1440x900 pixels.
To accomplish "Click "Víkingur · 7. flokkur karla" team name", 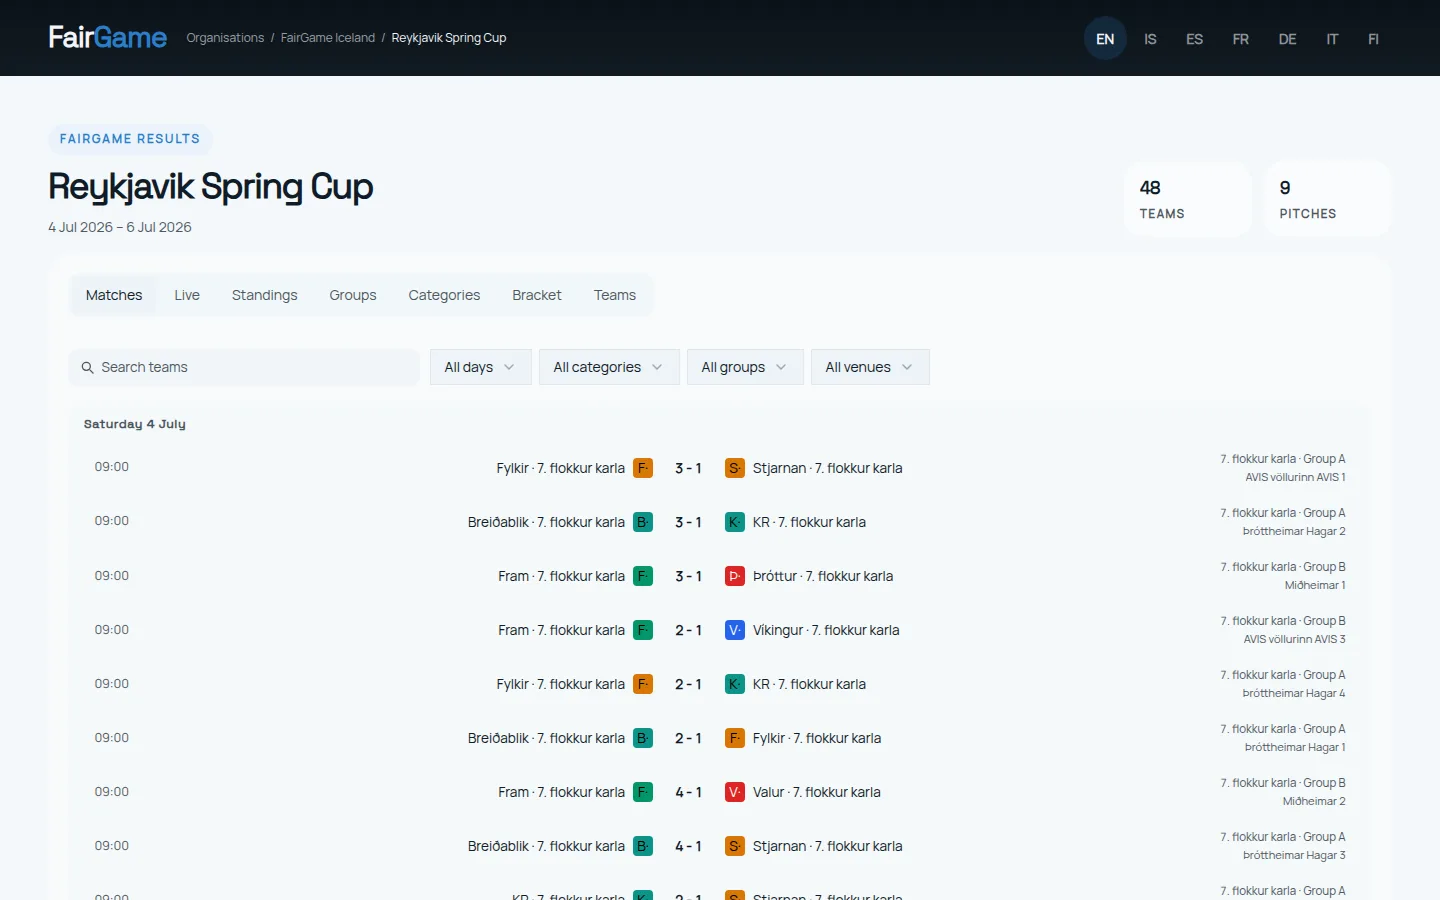I will tap(826, 630).
